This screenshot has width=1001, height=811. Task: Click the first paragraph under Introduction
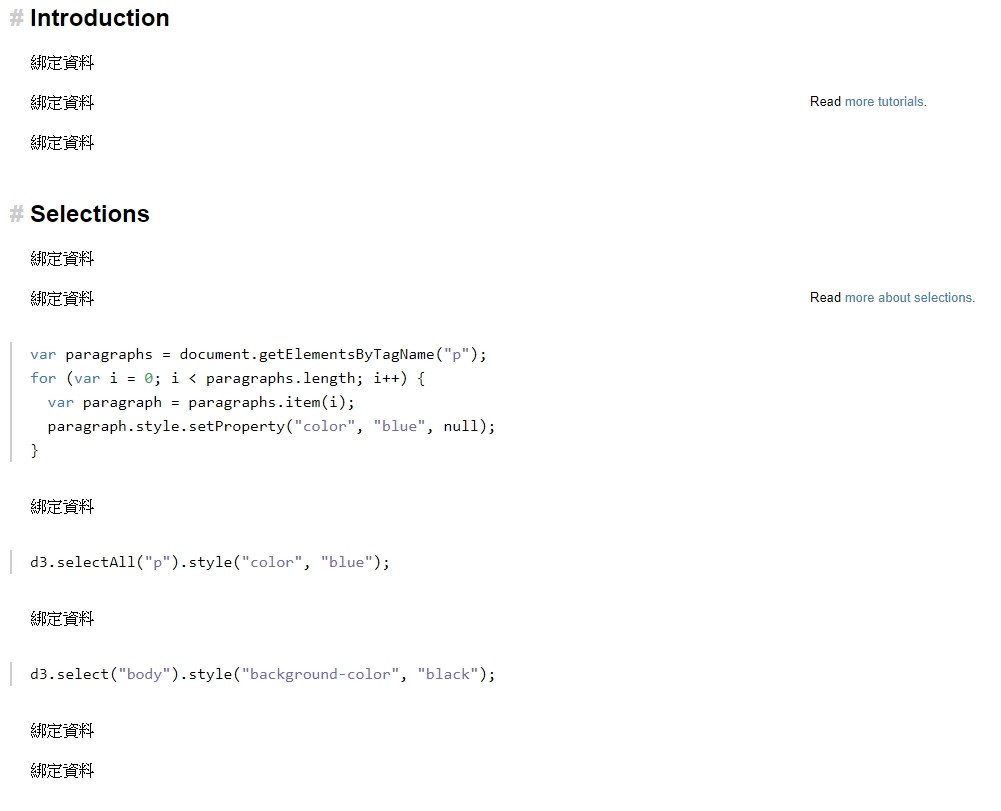62,63
